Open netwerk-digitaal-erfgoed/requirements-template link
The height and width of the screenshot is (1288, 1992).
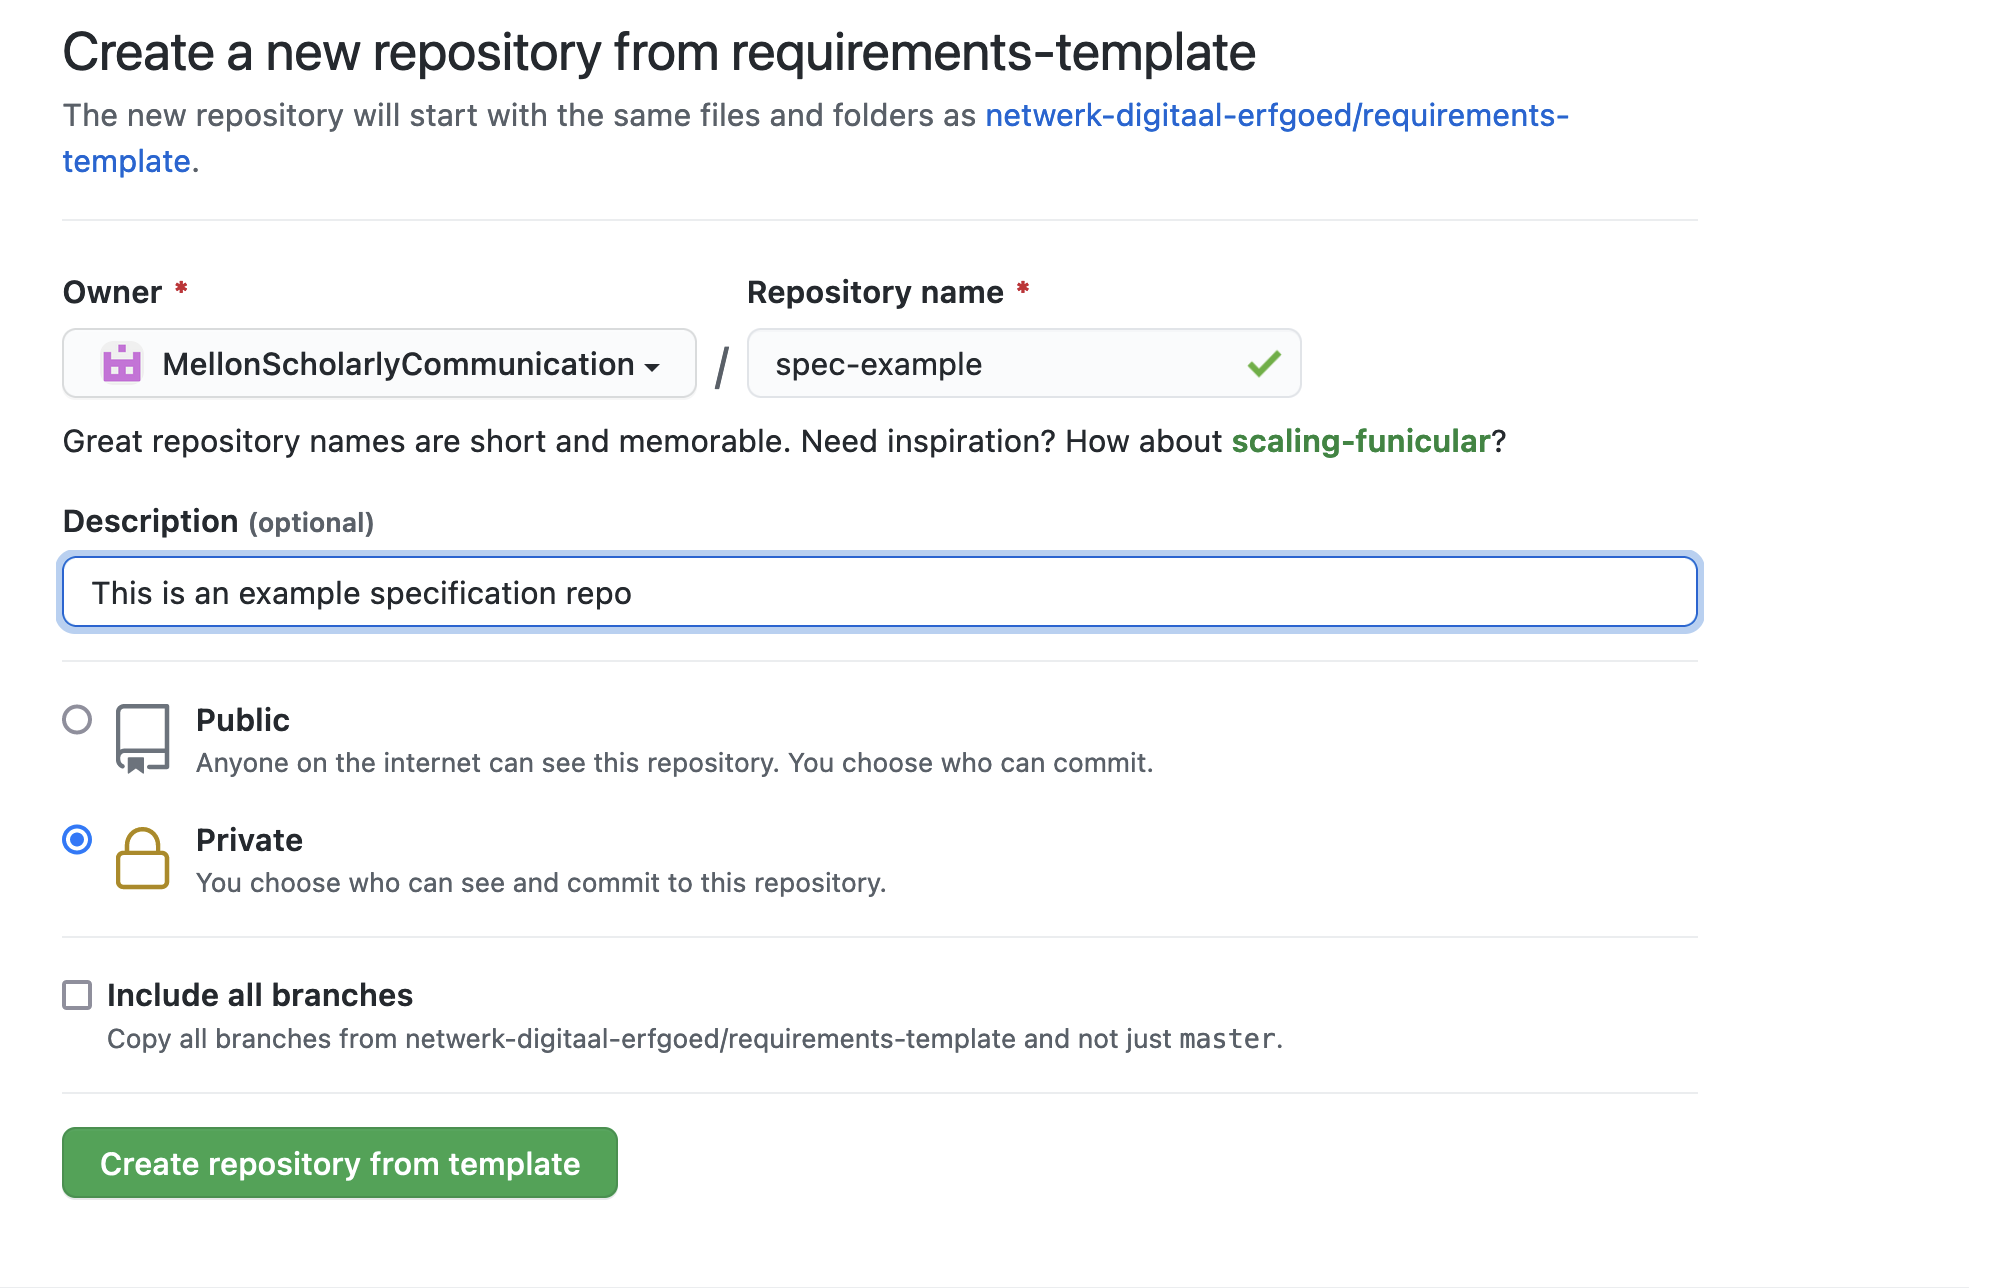click(1277, 116)
